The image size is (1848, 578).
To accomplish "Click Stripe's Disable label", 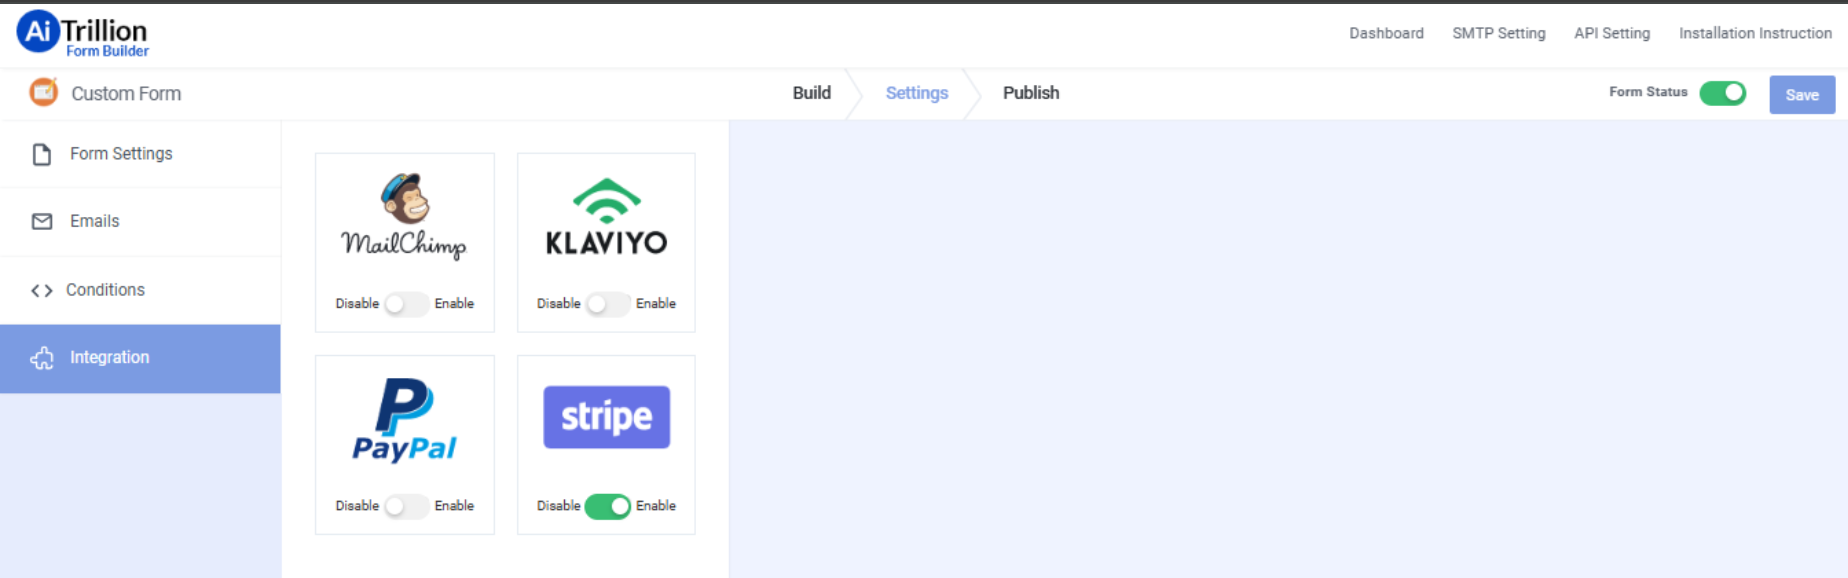I will [558, 506].
